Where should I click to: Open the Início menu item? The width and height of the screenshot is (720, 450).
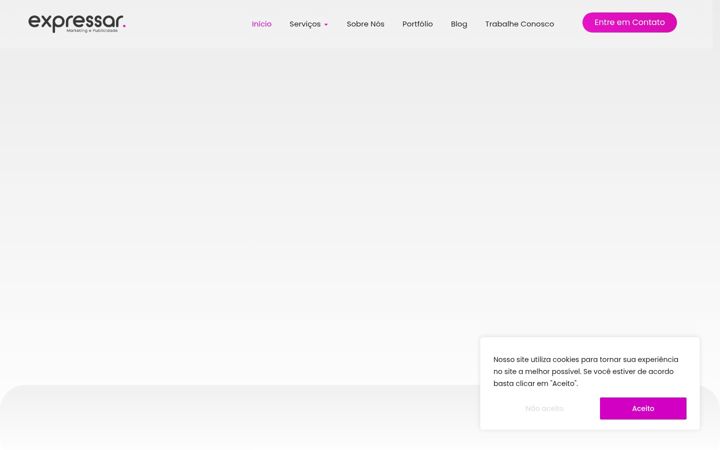pos(261,24)
